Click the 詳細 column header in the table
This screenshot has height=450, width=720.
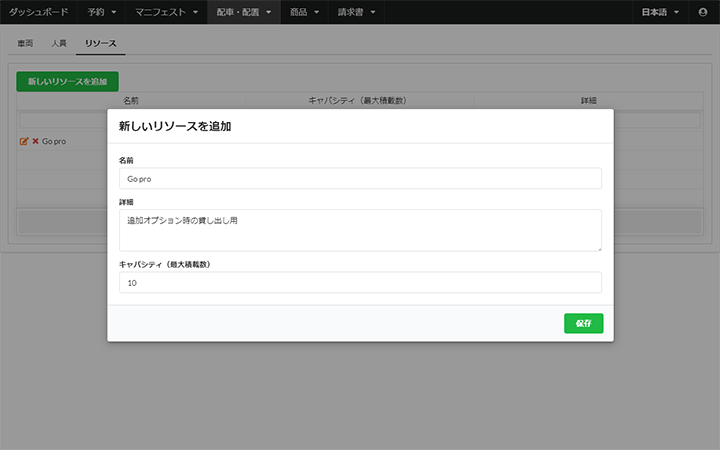pyautogui.click(x=588, y=100)
